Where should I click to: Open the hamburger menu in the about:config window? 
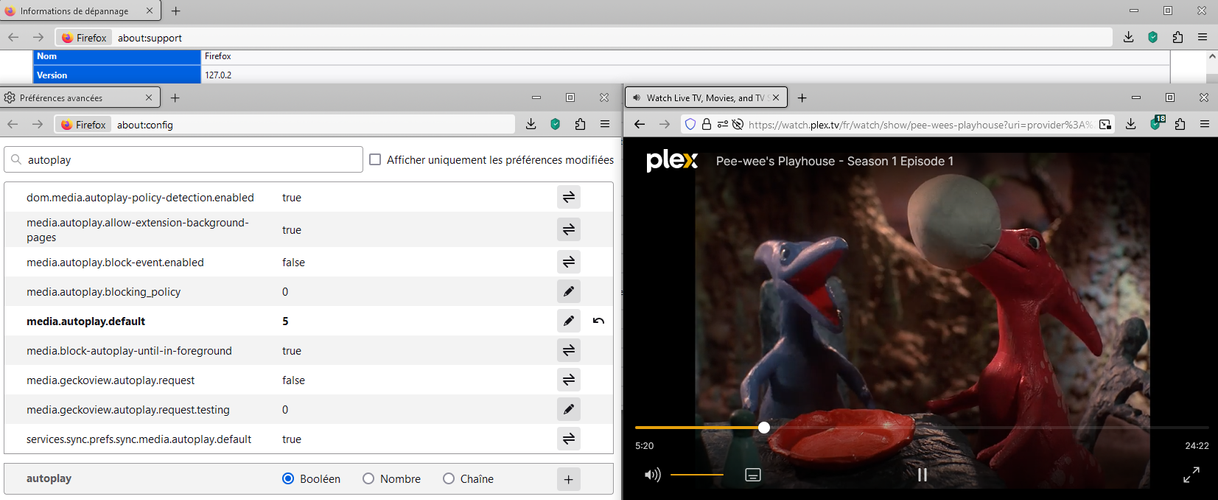click(604, 124)
